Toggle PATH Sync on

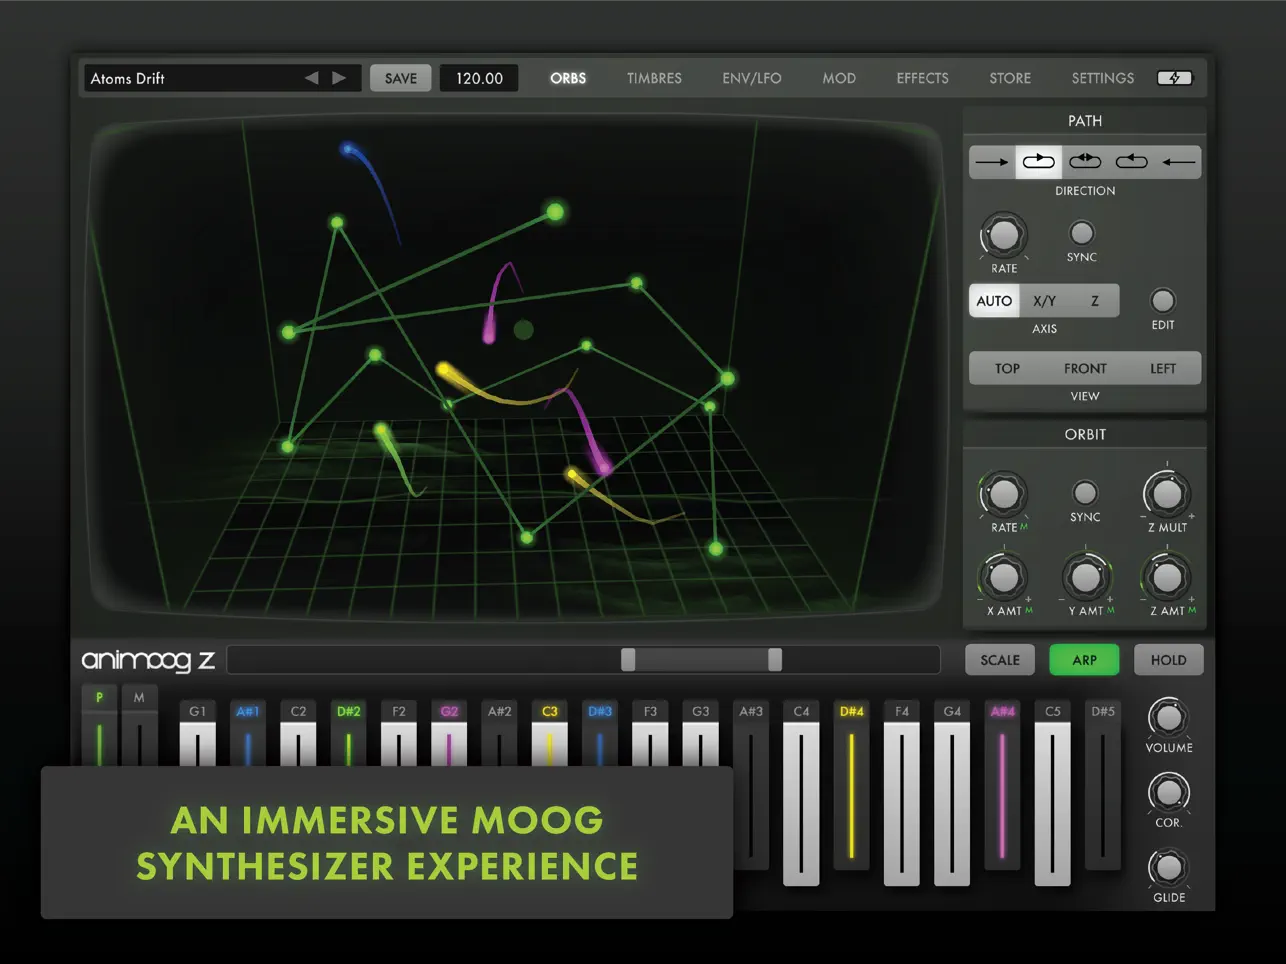[1082, 233]
